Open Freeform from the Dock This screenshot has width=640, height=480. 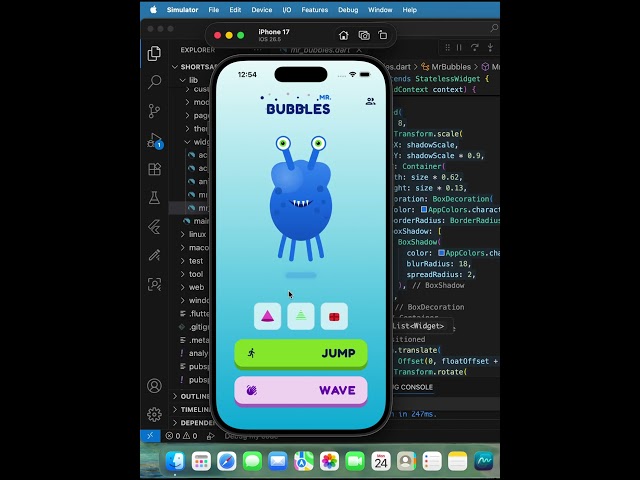coord(483,462)
